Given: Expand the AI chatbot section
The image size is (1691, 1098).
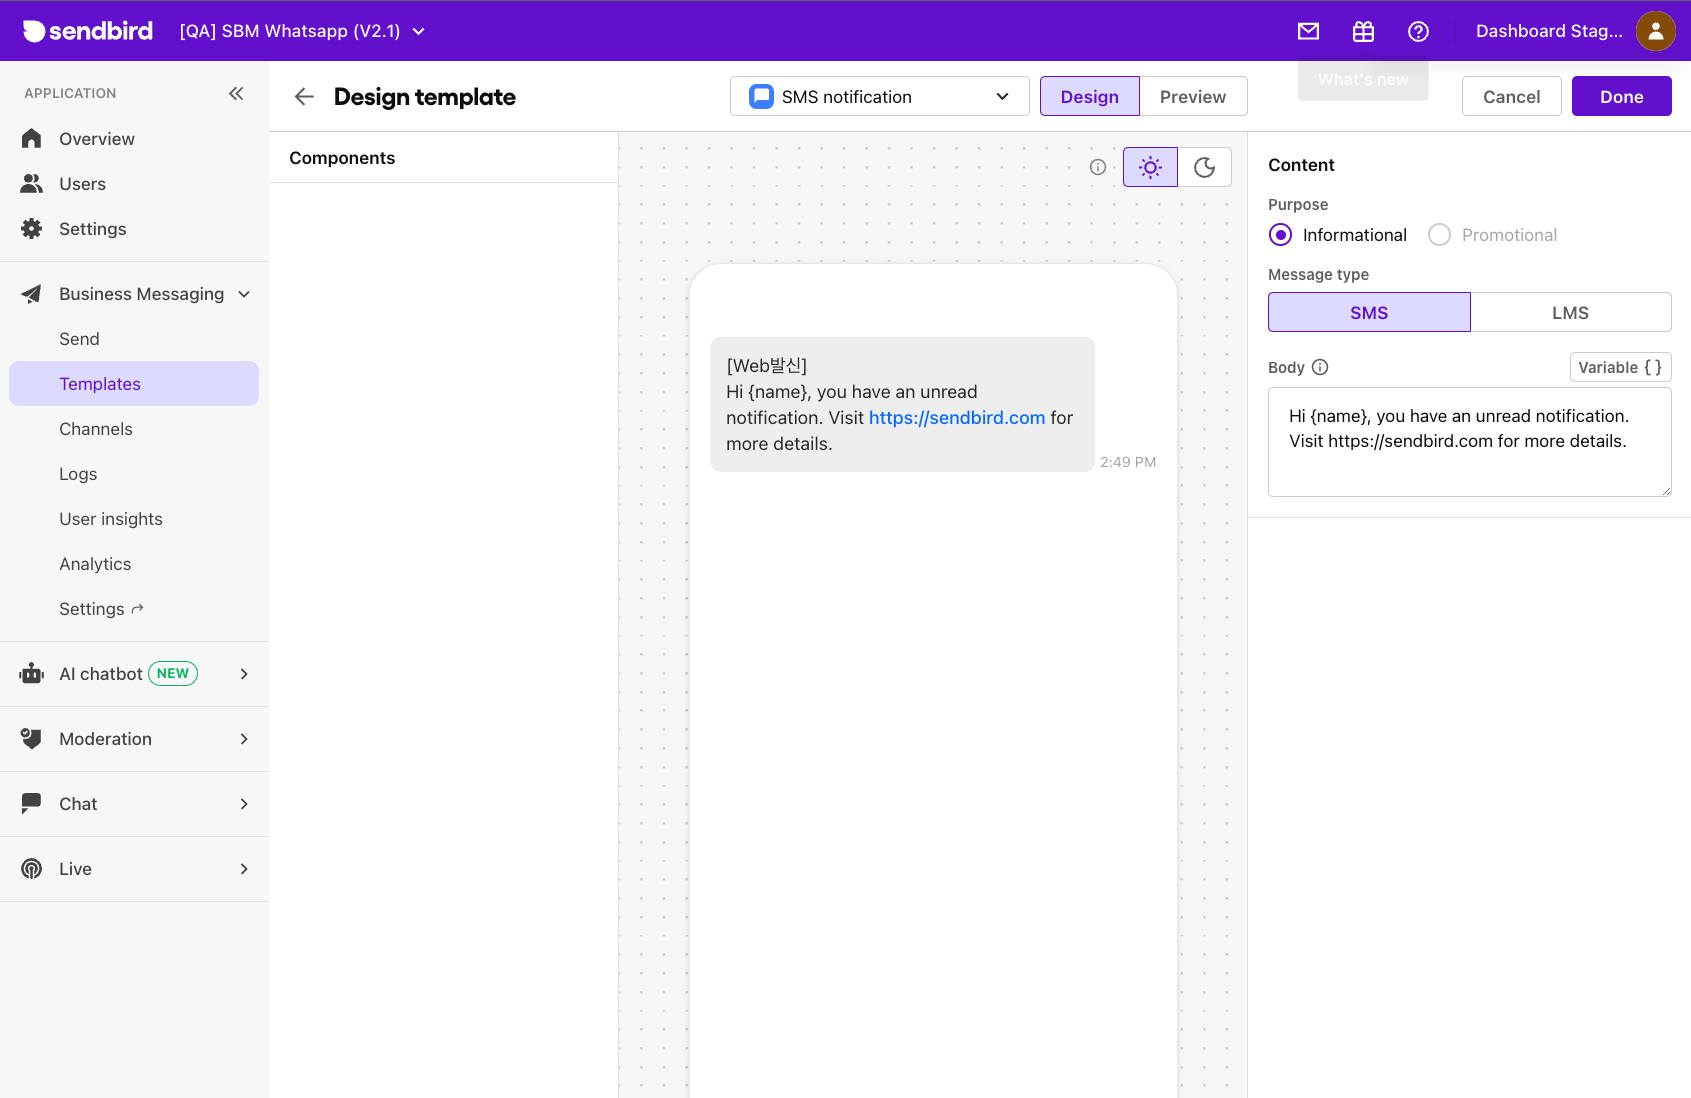Looking at the screenshot, I should [244, 674].
